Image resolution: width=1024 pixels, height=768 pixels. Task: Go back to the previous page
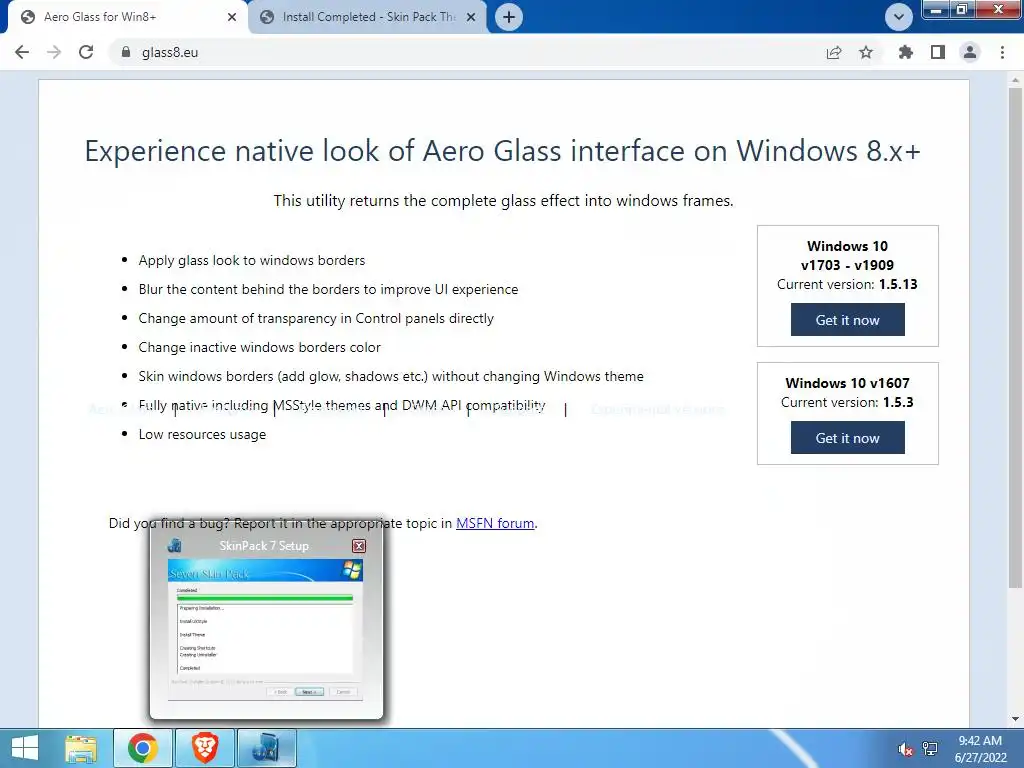click(x=22, y=52)
